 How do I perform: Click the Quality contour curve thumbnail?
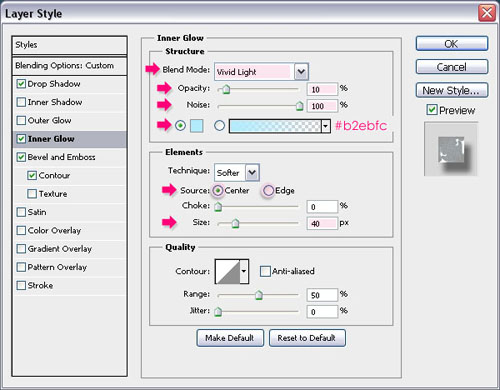point(227,271)
